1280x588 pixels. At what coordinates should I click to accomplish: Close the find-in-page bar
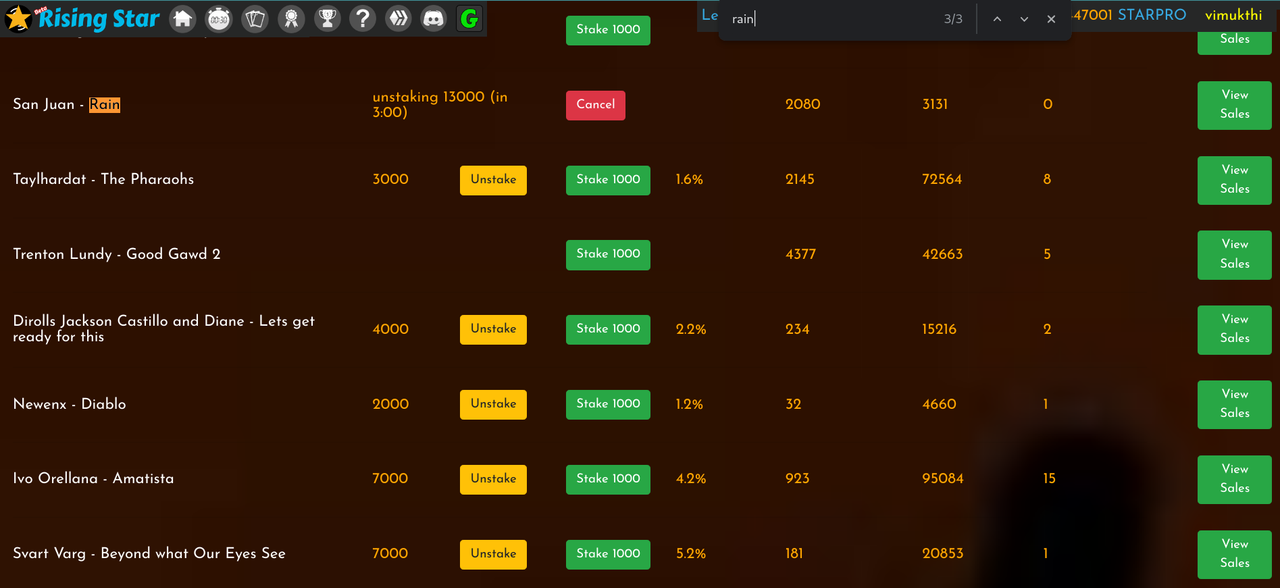tap(1051, 19)
